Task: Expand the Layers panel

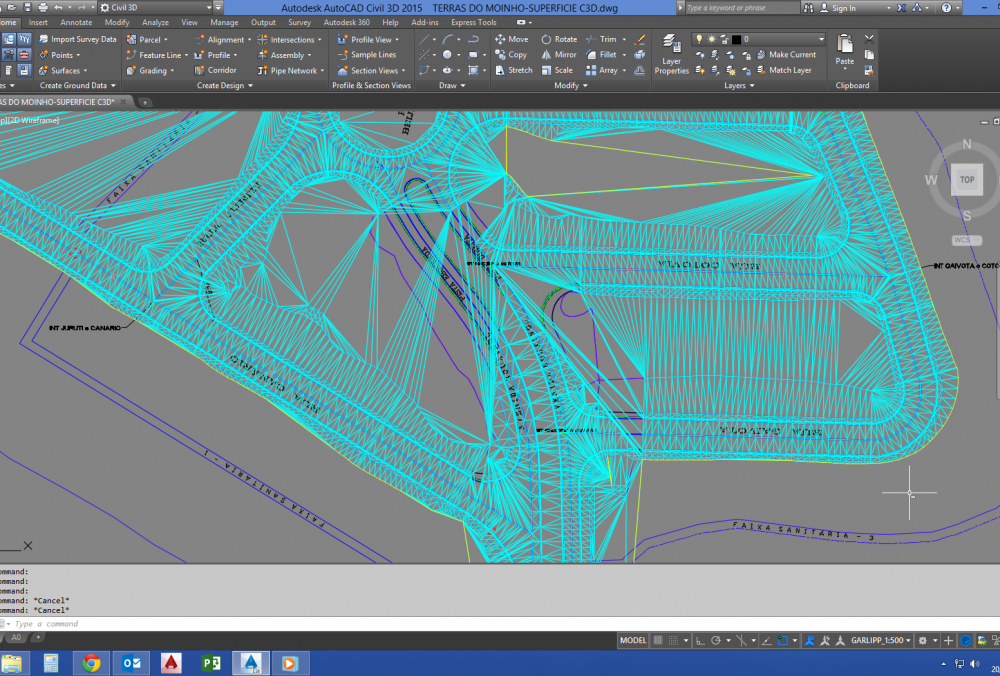Action: pos(739,85)
